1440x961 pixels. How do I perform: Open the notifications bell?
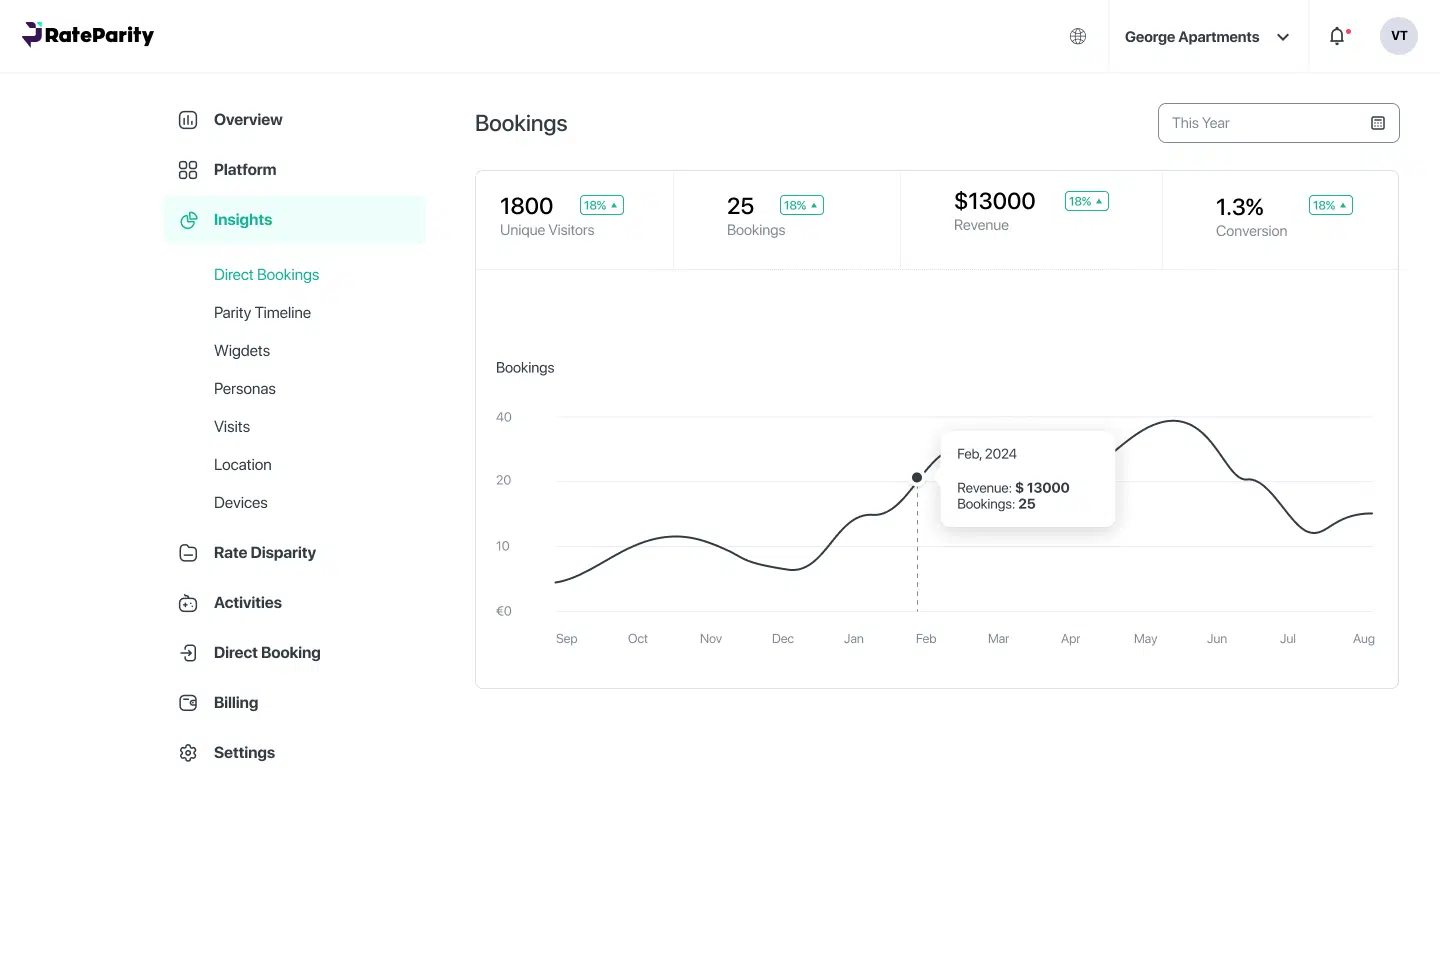pyautogui.click(x=1337, y=37)
